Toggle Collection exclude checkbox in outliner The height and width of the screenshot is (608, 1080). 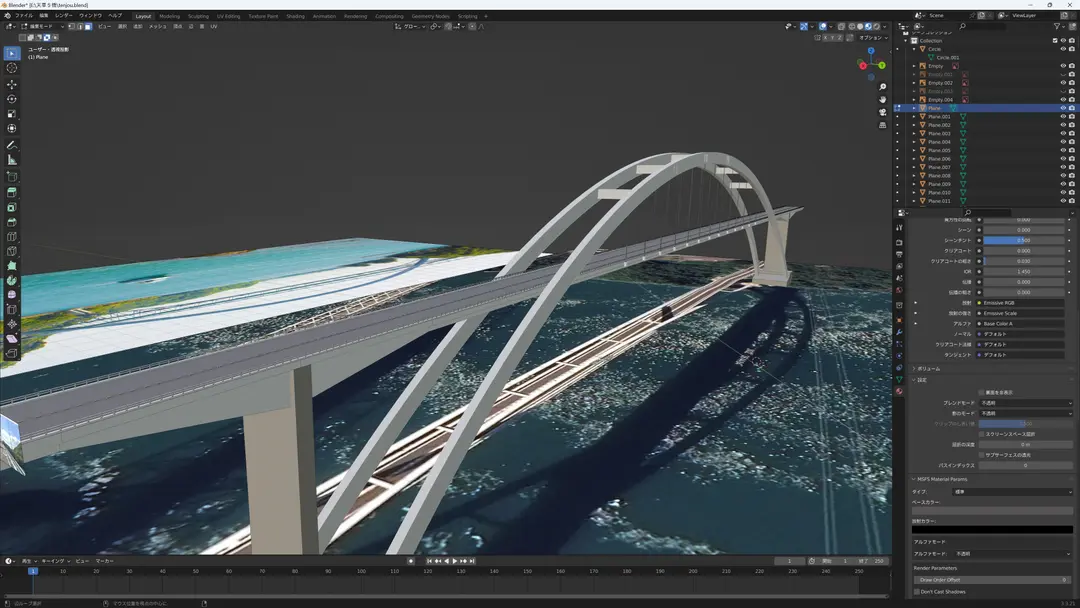point(1055,41)
